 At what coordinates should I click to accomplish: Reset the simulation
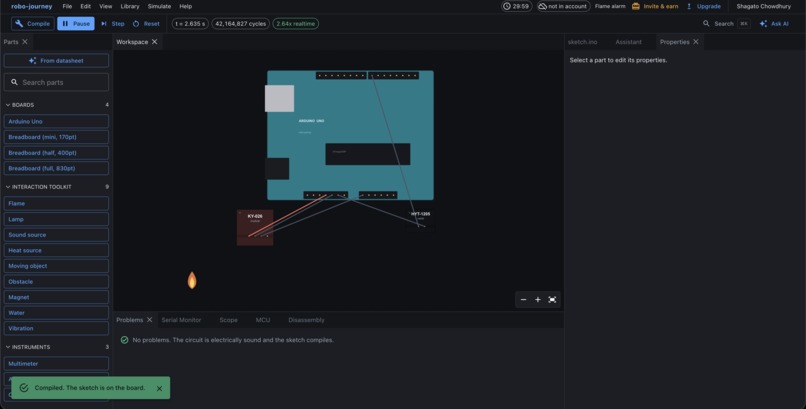click(x=146, y=24)
